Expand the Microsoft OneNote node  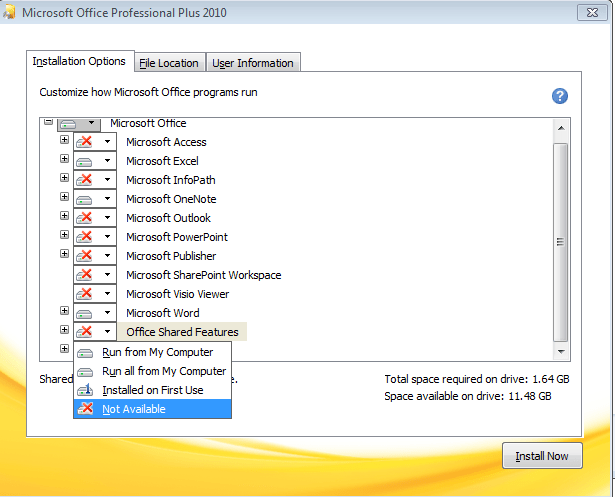tap(64, 197)
